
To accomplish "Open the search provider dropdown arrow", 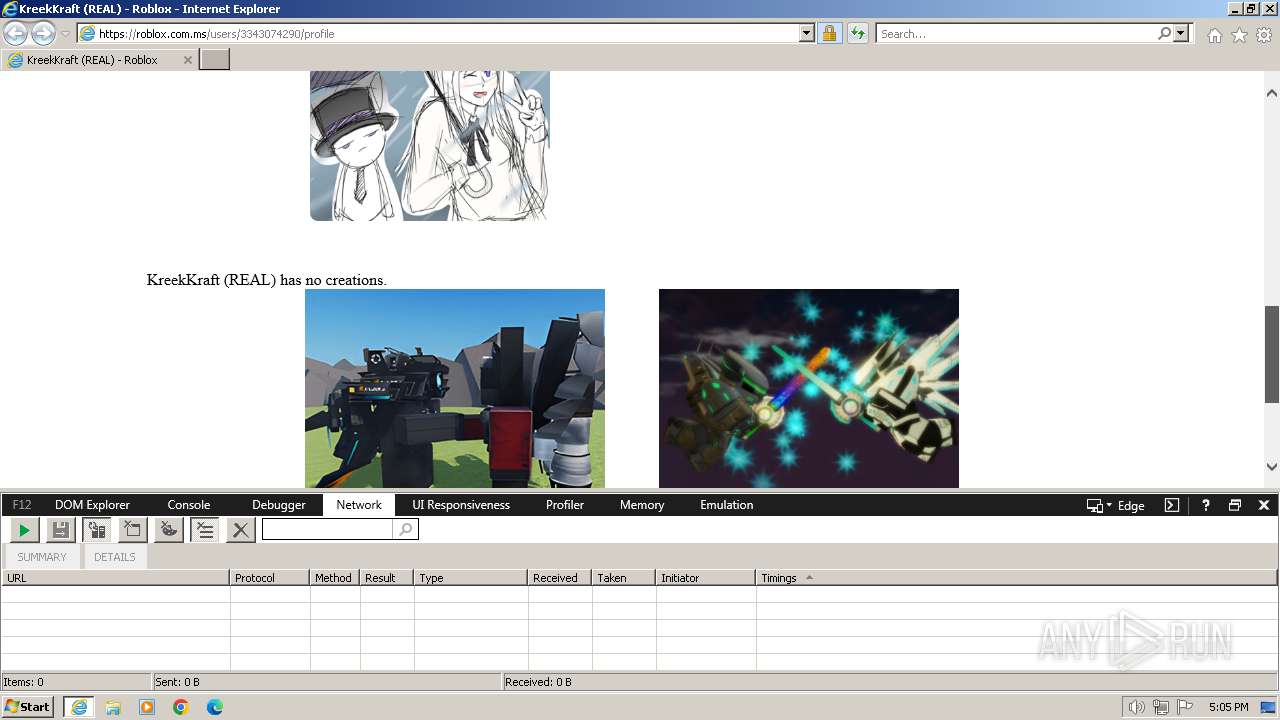I will pos(1182,33).
